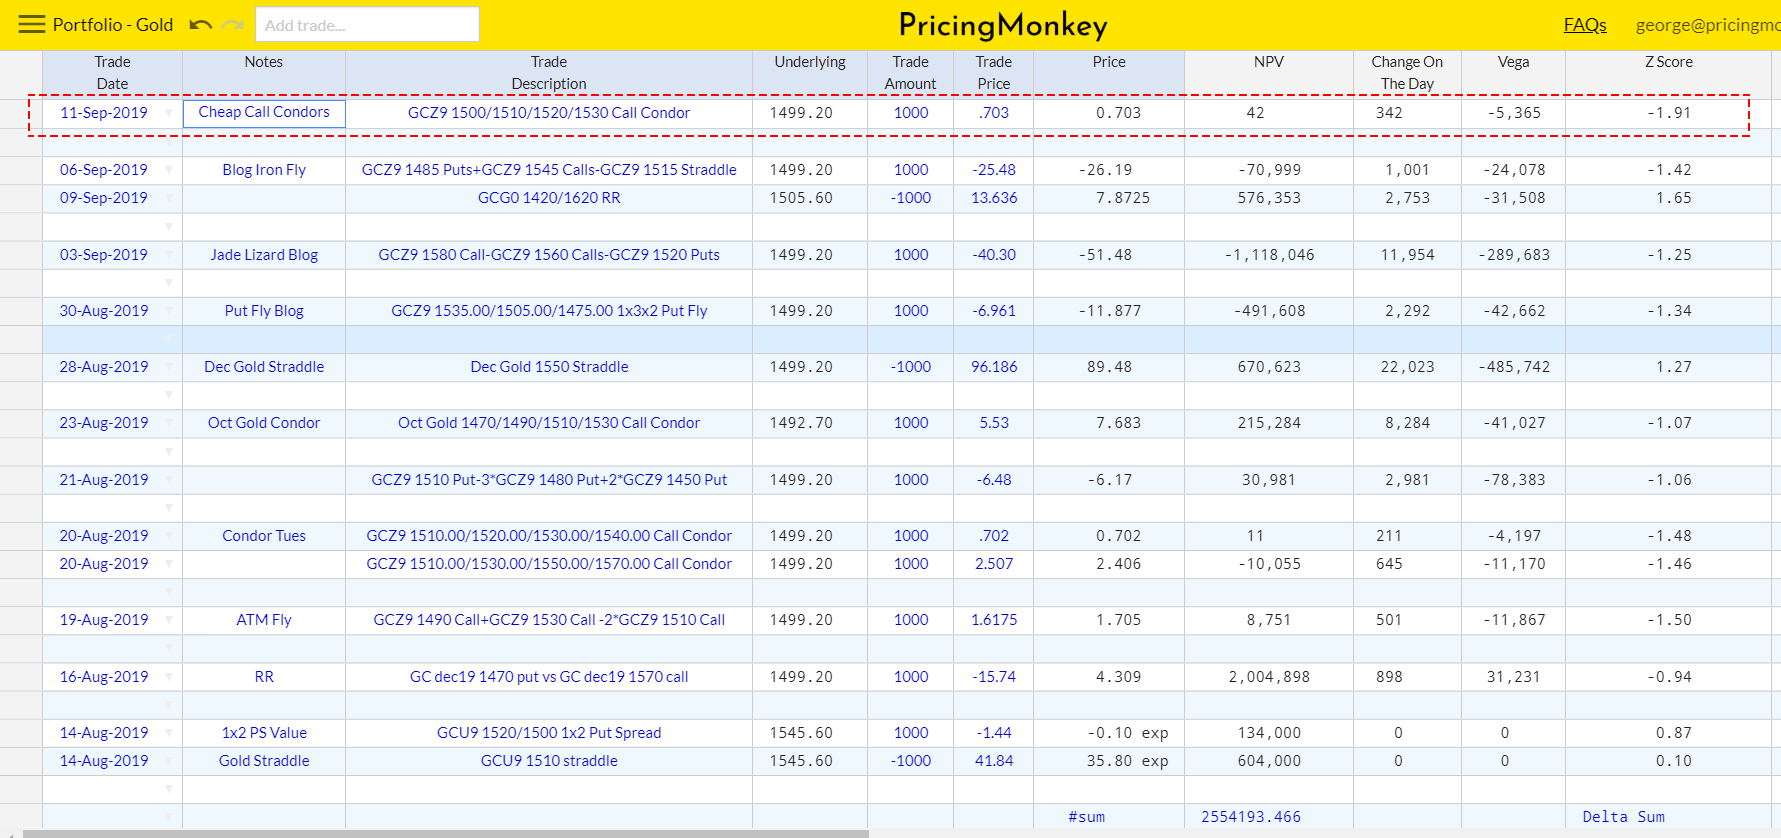Select the Z Score column header
This screenshot has width=1781, height=838.
click(x=1668, y=73)
